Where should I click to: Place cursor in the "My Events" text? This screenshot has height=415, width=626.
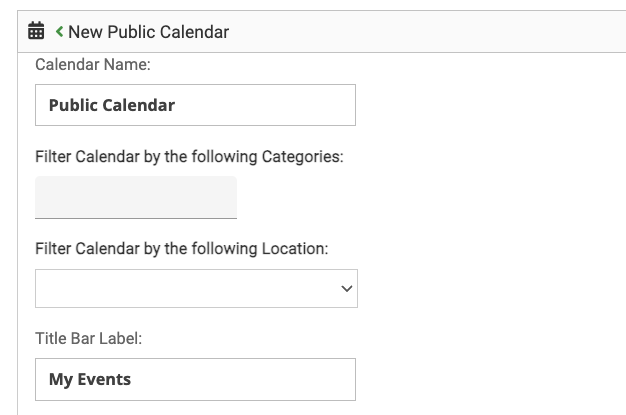coord(90,379)
